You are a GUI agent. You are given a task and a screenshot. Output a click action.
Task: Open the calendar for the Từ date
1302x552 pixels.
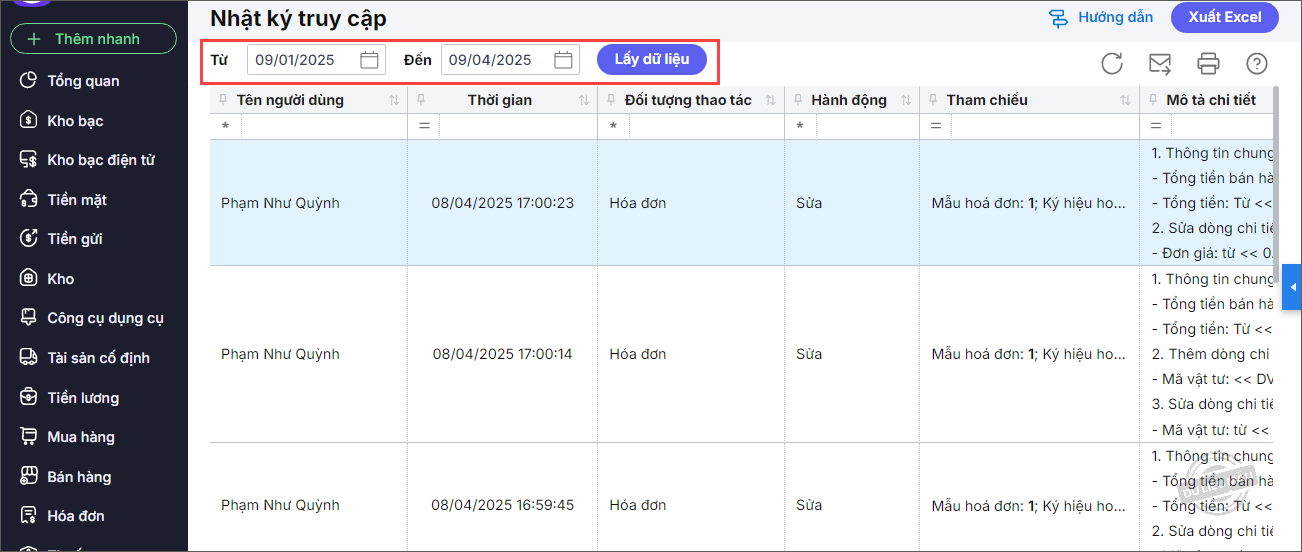tap(369, 60)
